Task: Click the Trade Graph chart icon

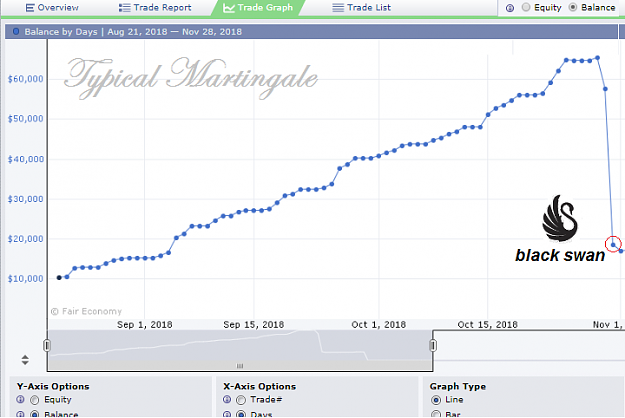Action: pos(228,8)
